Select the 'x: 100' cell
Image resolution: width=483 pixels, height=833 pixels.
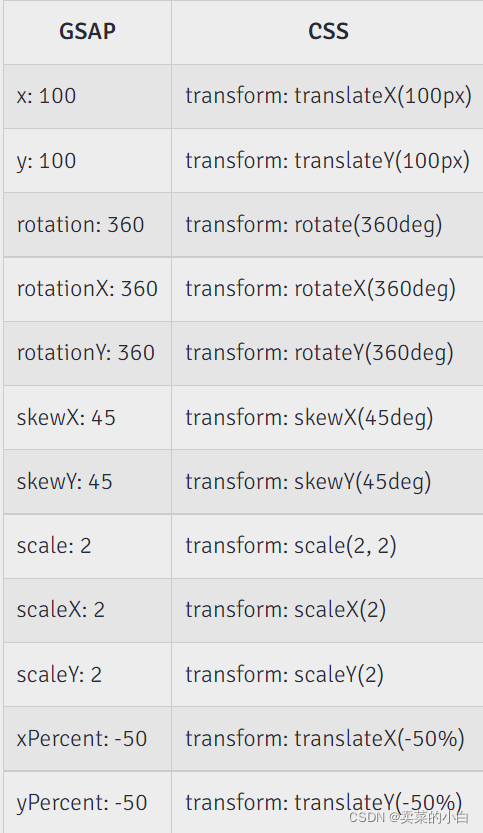pos(87,96)
